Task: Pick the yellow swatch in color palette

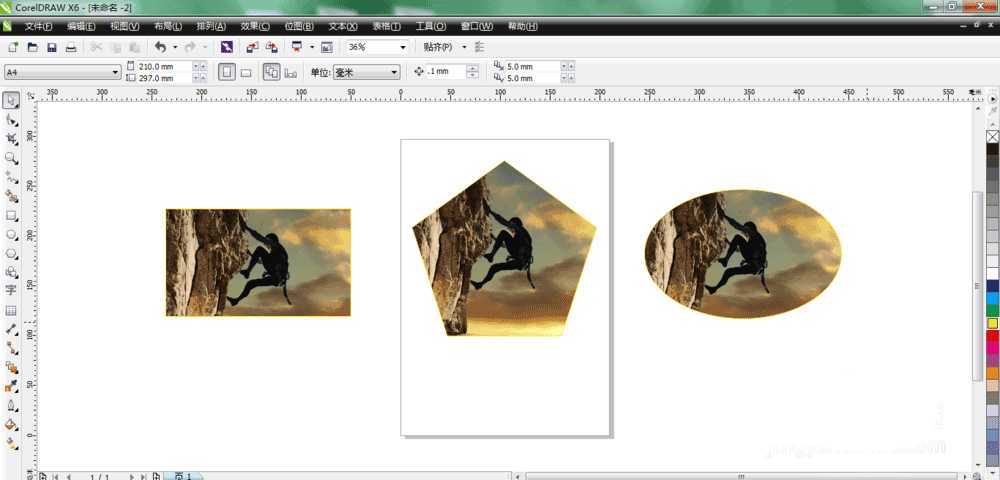Action: pos(992,323)
